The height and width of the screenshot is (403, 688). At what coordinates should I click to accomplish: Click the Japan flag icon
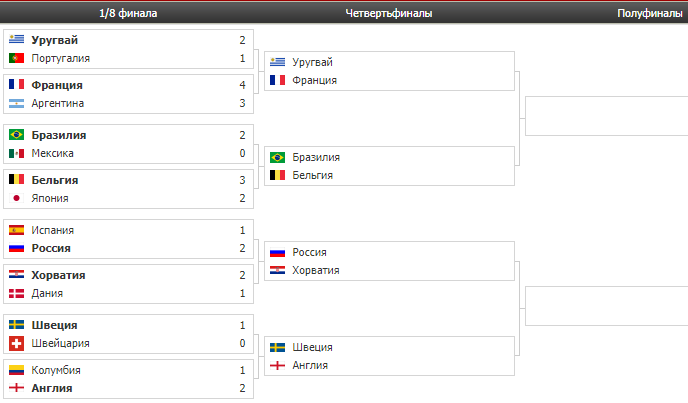pyautogui.click(x=17, y=198)
